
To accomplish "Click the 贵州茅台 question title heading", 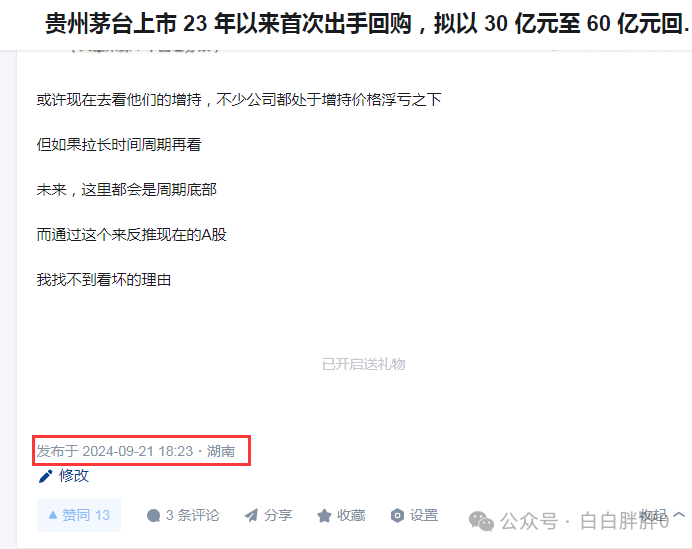I will (x=368, y=23).
